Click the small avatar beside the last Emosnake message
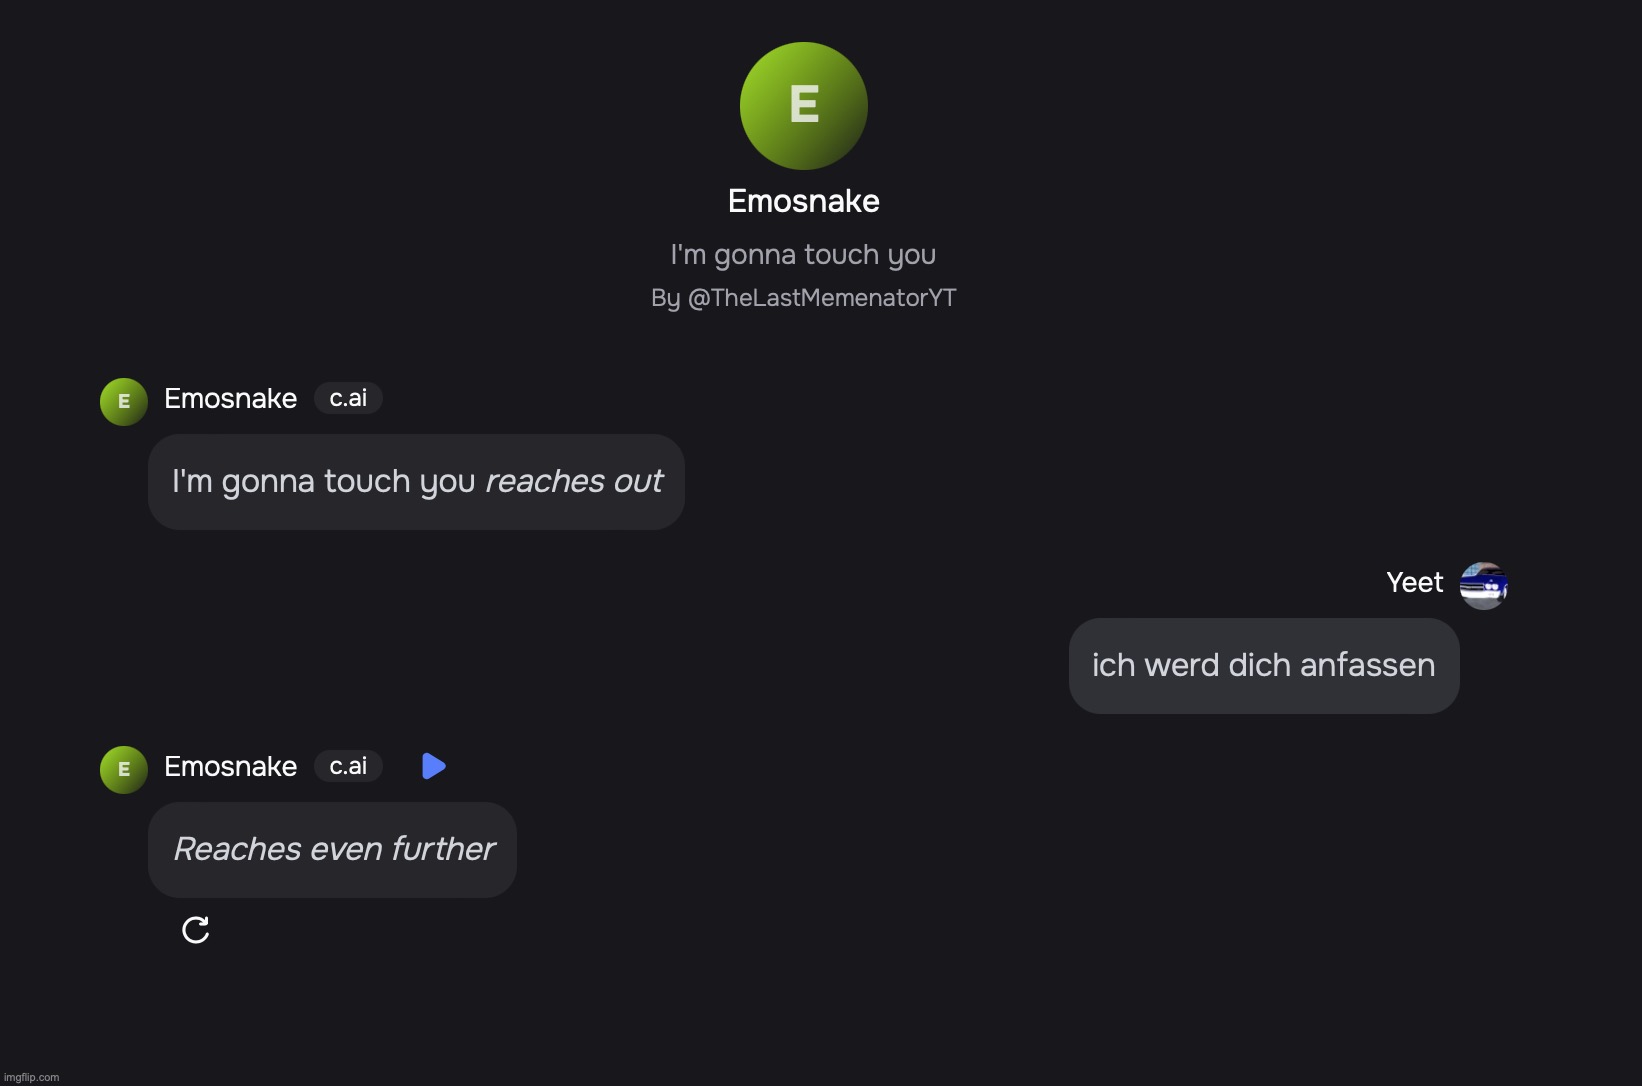The height and width of the screenshot is (1086, 1642). (124, 770)
